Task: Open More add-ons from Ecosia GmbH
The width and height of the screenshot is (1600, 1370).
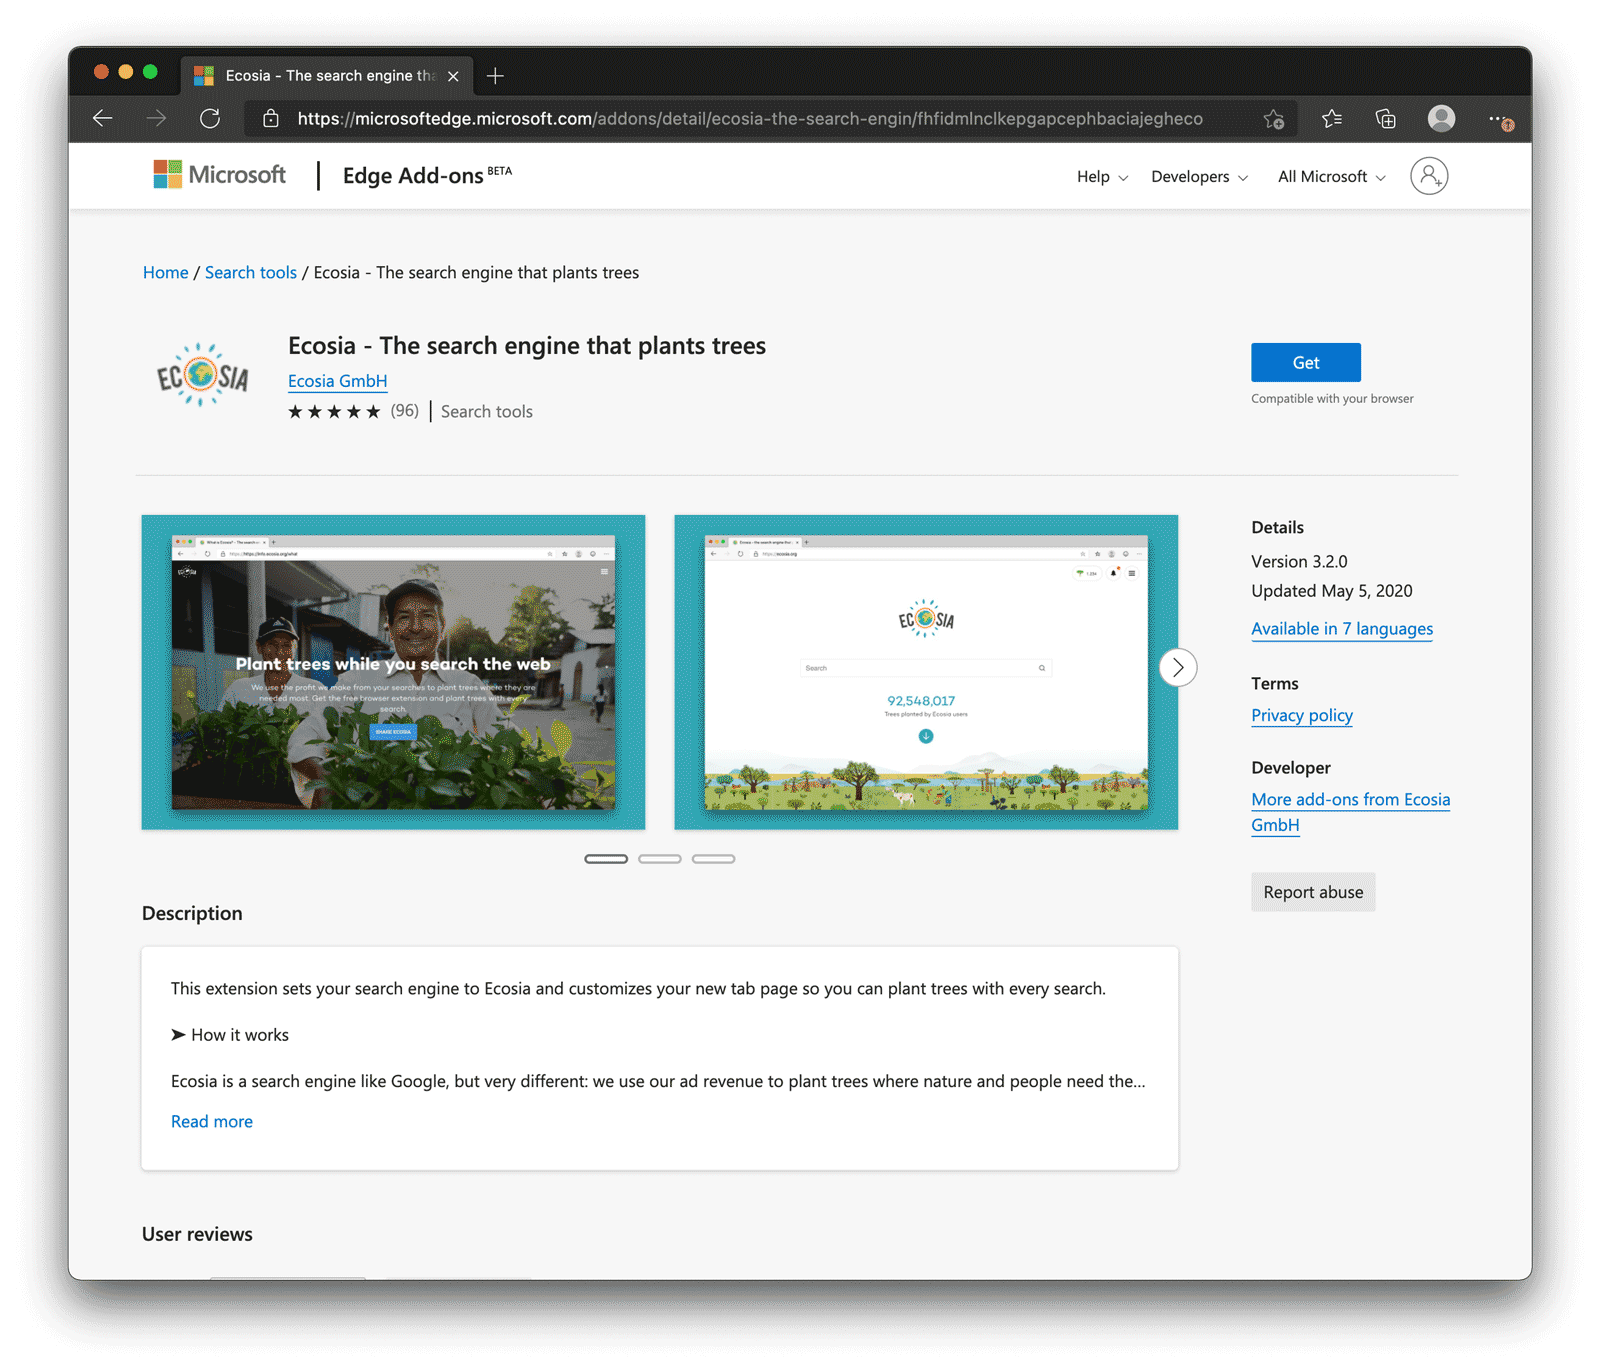Action: [x=1350, y=812]
